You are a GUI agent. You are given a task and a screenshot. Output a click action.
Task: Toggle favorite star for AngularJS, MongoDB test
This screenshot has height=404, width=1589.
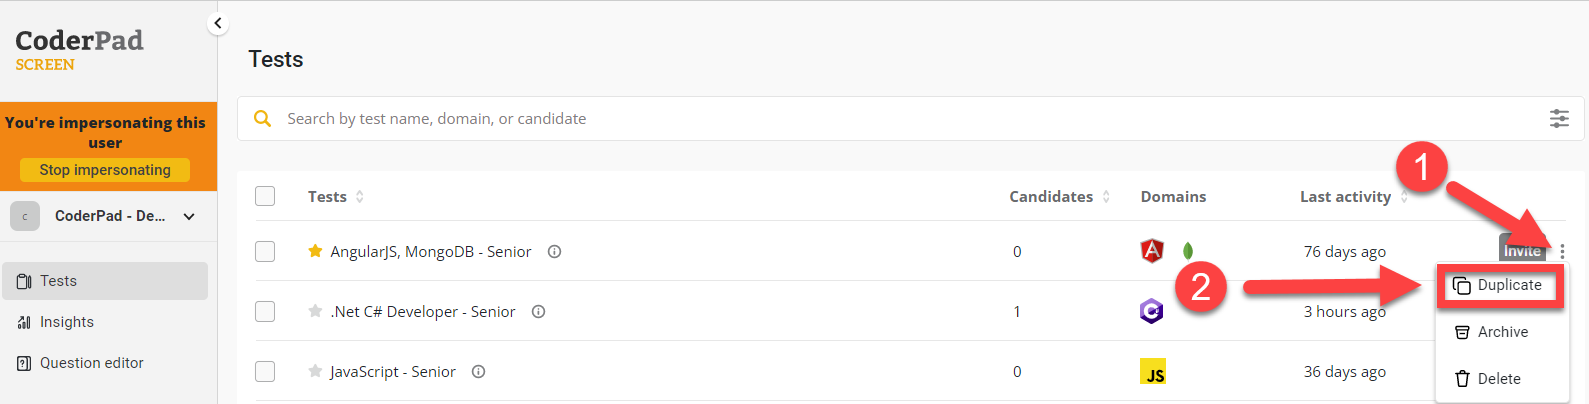coord(315,251)
